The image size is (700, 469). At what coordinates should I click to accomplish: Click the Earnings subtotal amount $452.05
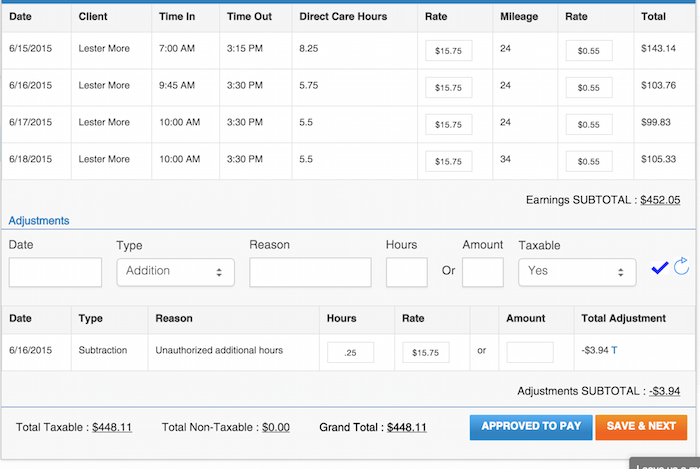click(660, 200)
